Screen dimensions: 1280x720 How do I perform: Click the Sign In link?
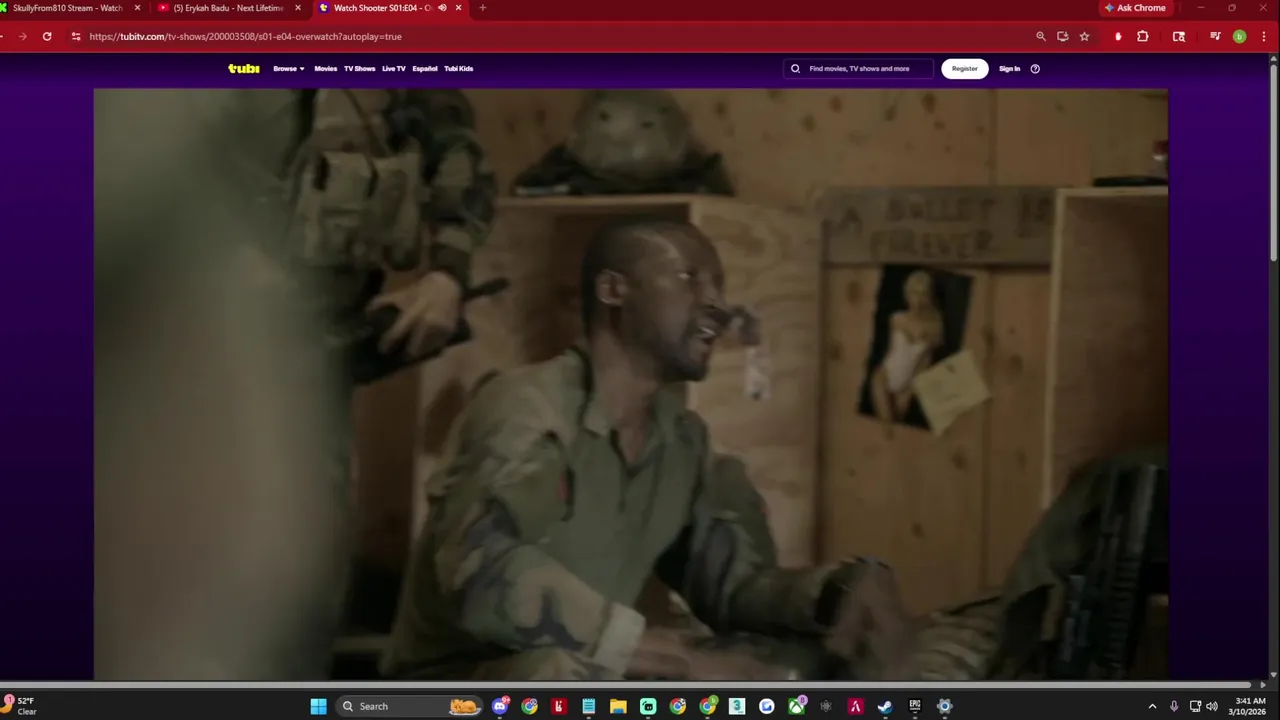[1010, 69]
